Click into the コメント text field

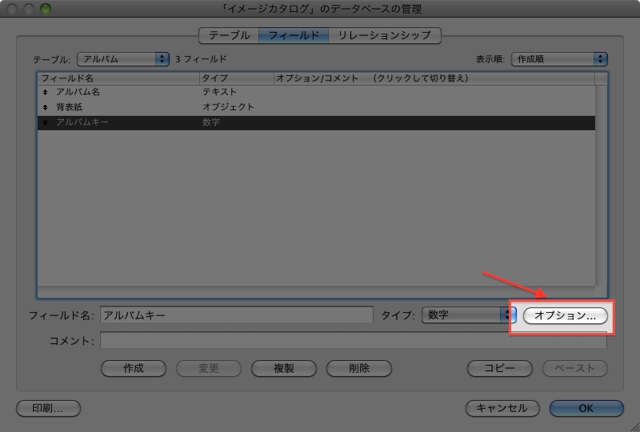pos(353,341)
